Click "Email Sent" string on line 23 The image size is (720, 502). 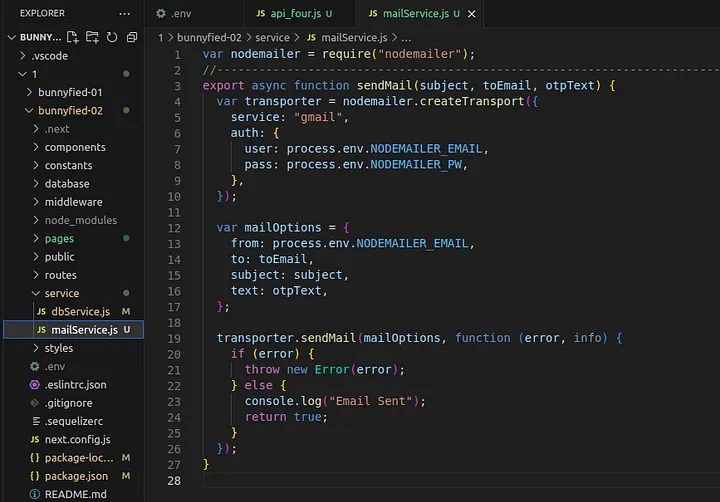pos(371,401)
